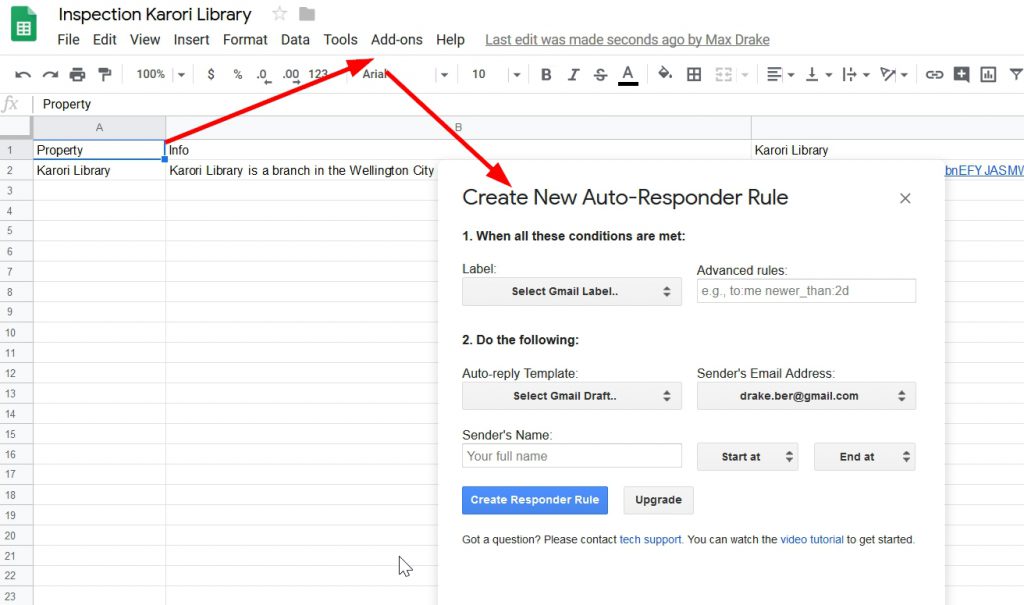This screenshot has height=605, width=1024.
Task: Open the Format menu
Action: (245, 40)
